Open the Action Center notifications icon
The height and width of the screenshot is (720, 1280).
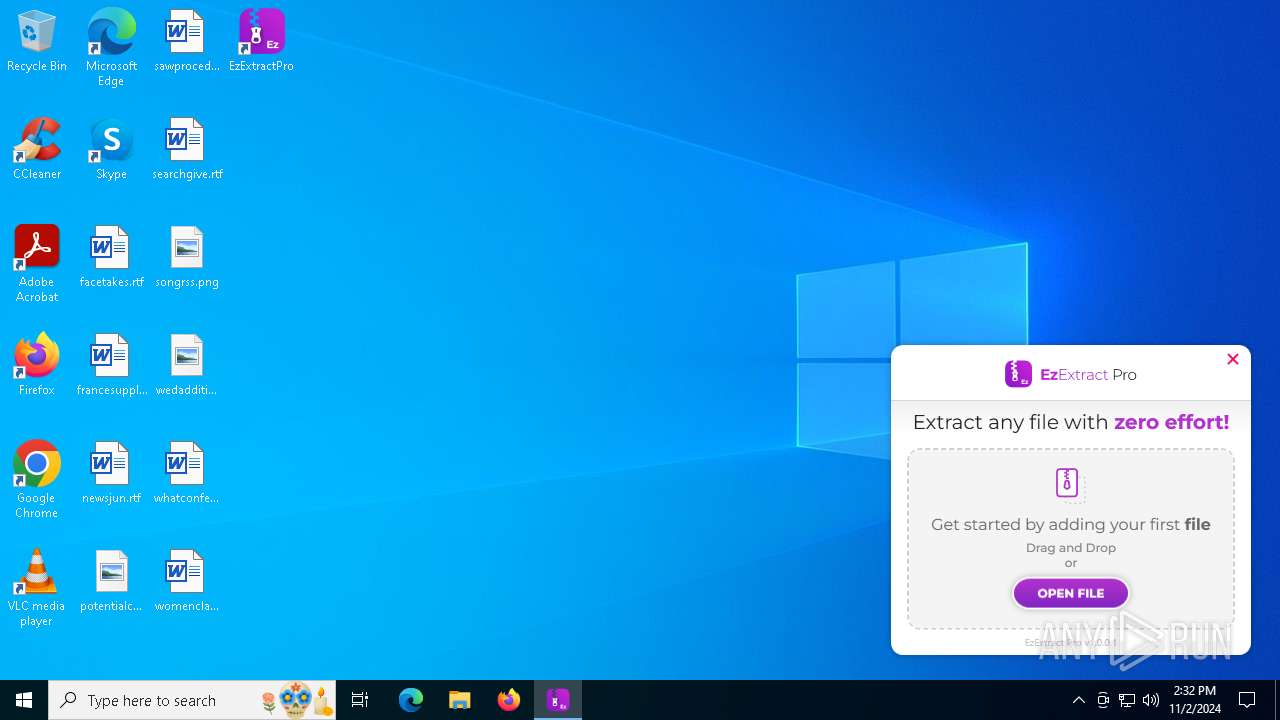point(1248,700)
